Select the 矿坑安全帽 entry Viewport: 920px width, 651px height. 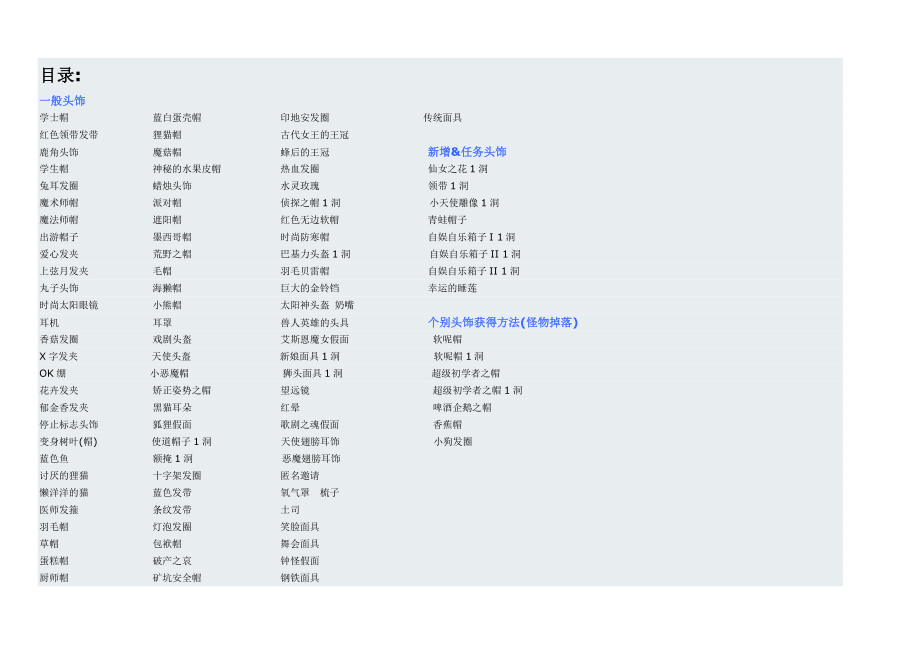[177, 578]
